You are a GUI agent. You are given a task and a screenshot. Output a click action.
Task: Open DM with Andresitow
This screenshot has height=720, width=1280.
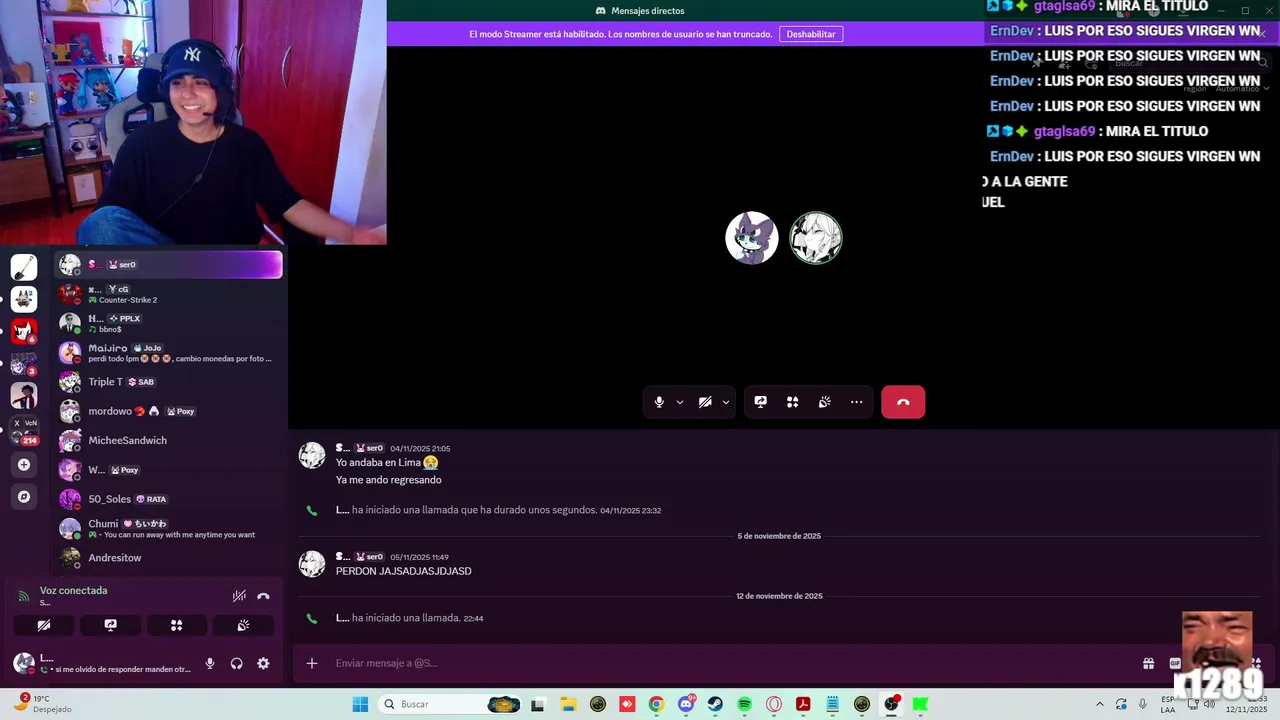(x=168, y=558)
